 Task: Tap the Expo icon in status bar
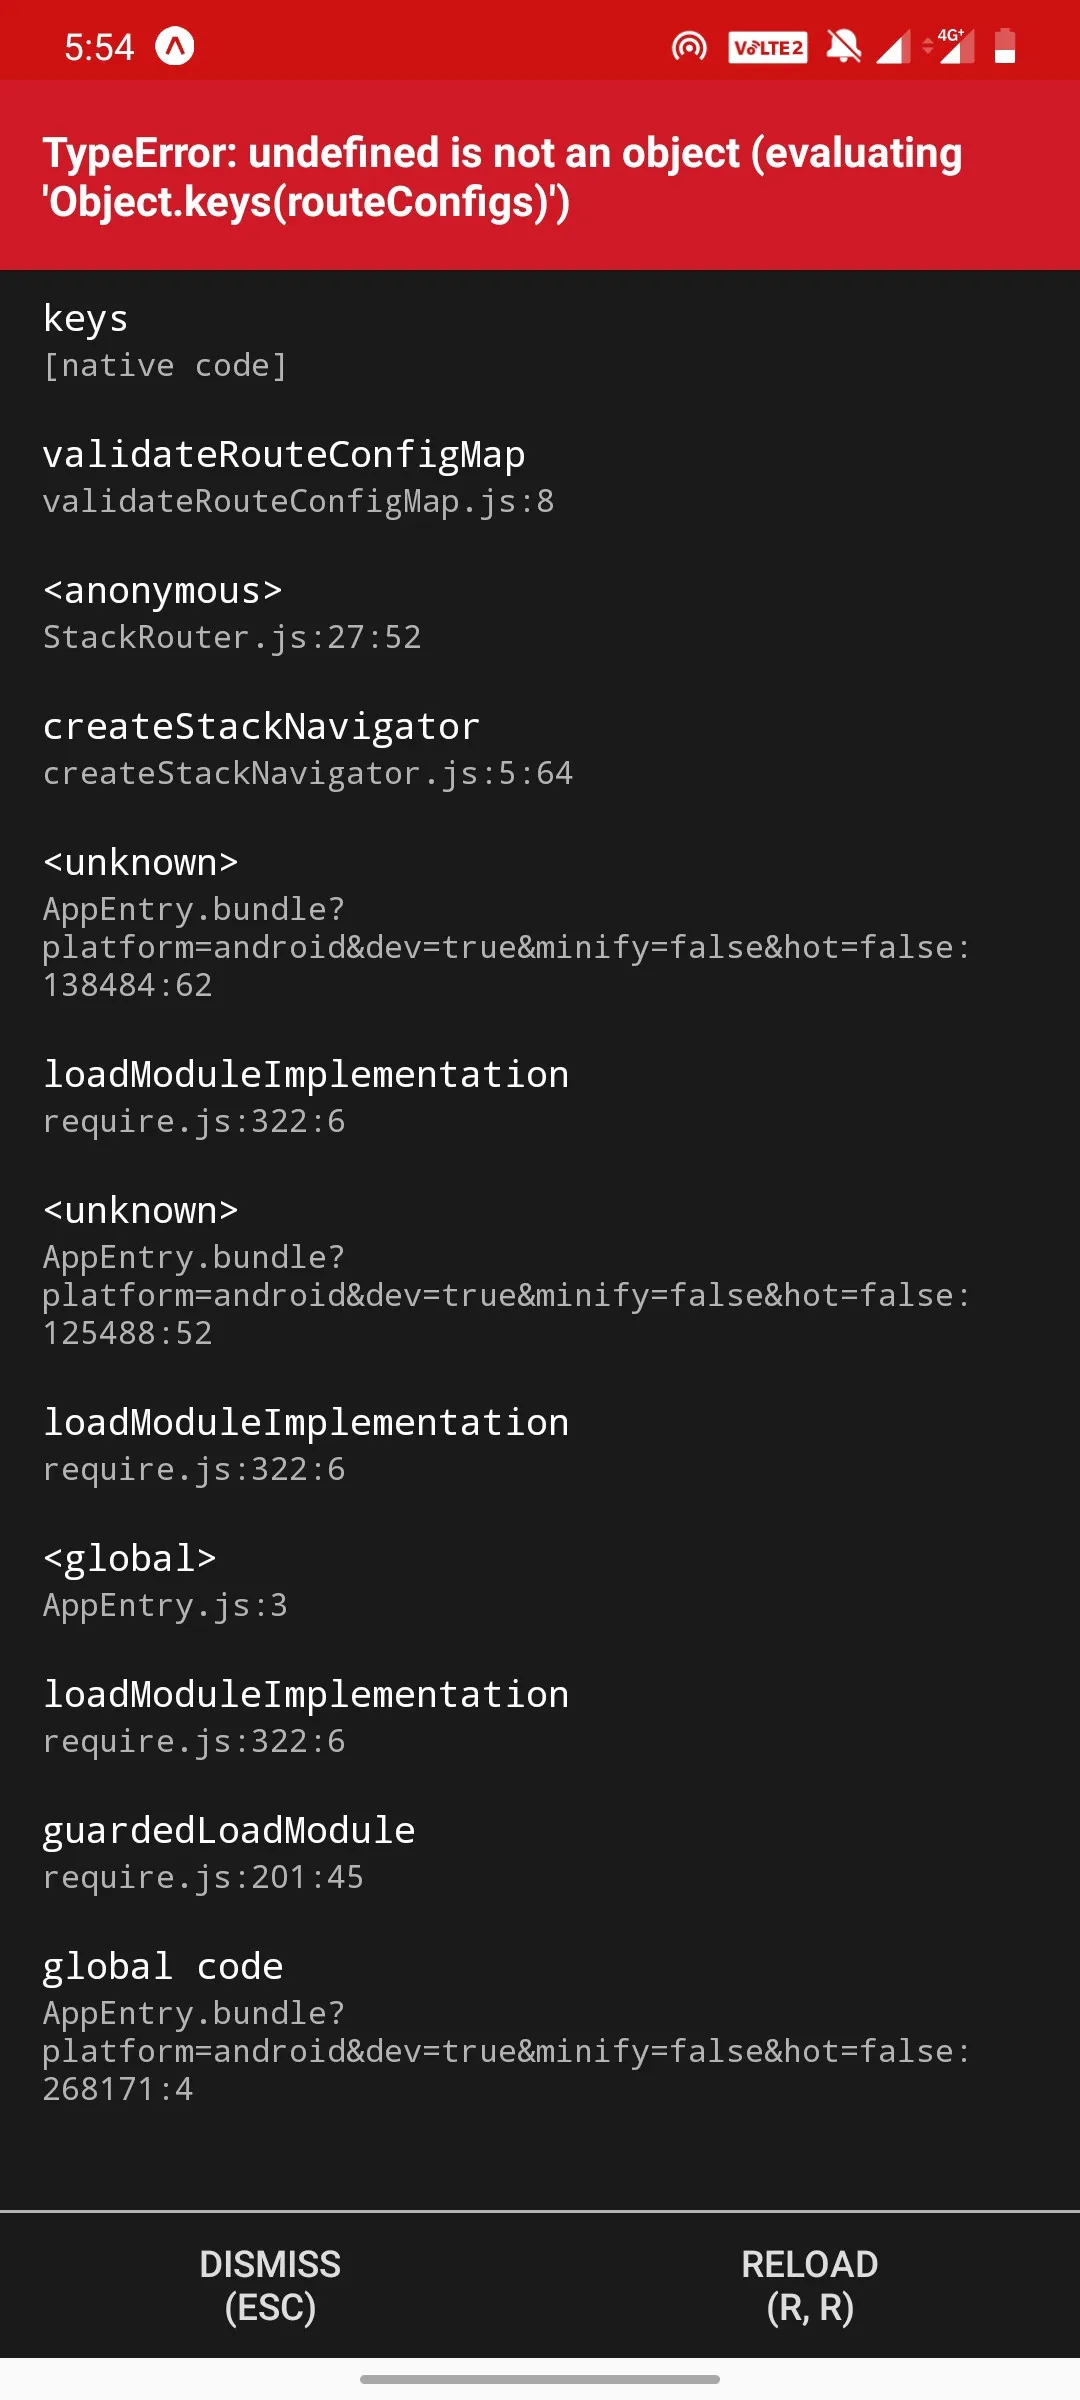pos(174,46)
